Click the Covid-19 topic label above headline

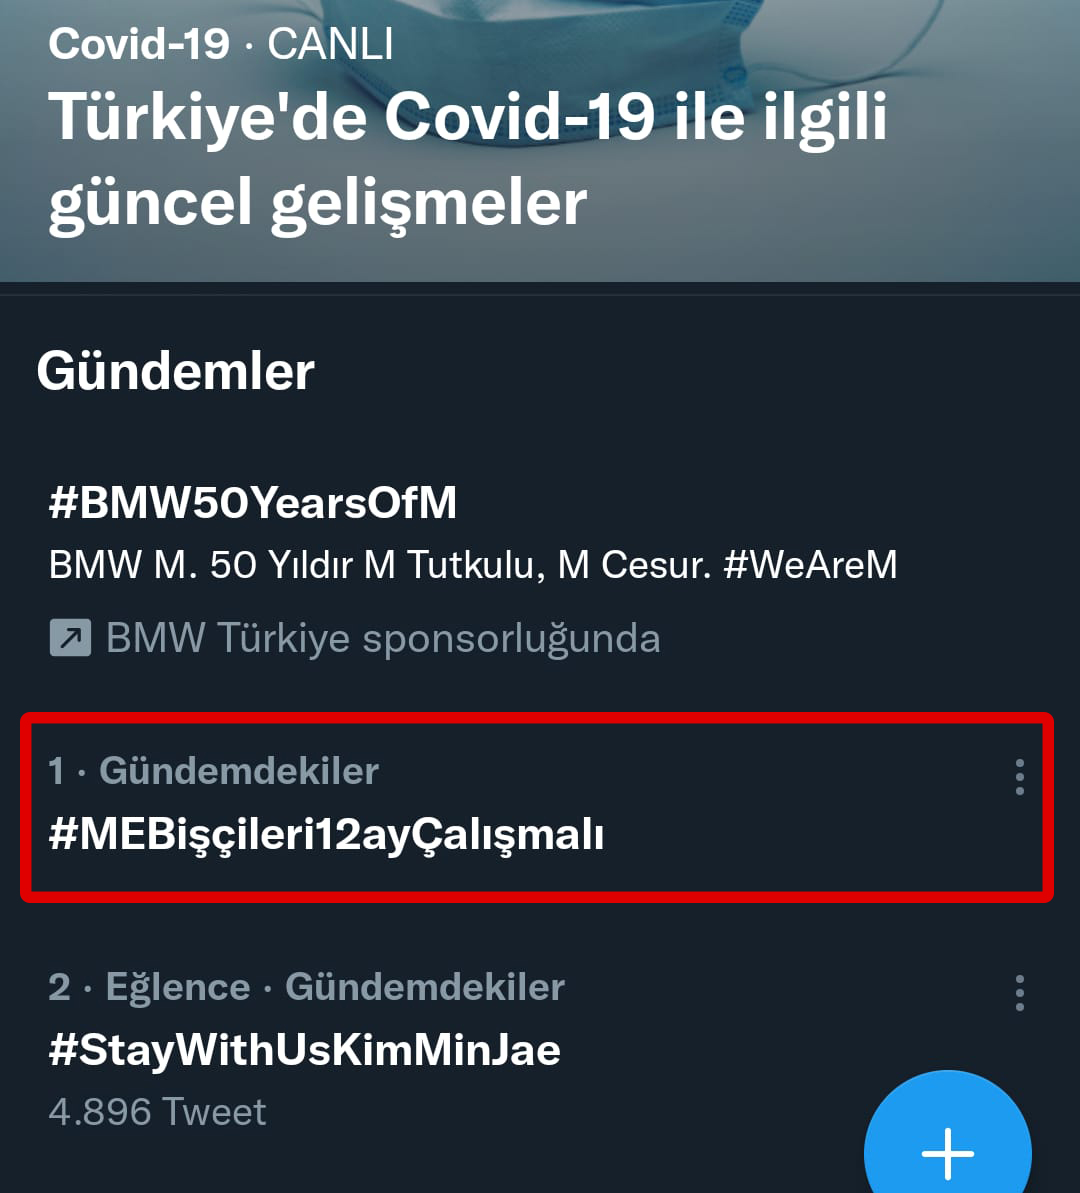click(x=139, y=44)
